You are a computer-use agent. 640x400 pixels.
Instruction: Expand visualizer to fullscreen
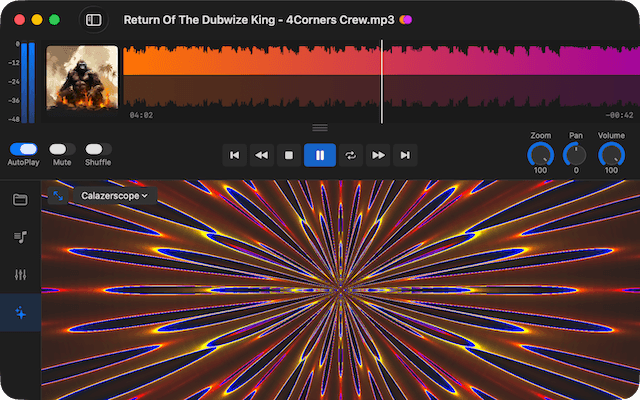point(58,196)
